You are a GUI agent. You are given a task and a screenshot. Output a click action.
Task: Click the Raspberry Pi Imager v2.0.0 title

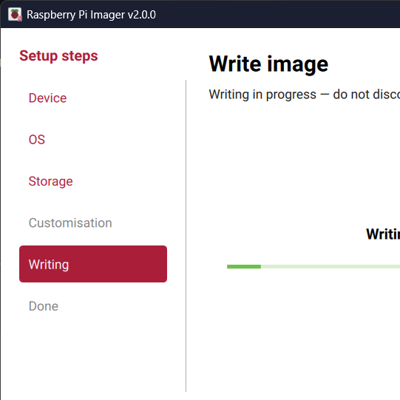(x=91, y=15)
